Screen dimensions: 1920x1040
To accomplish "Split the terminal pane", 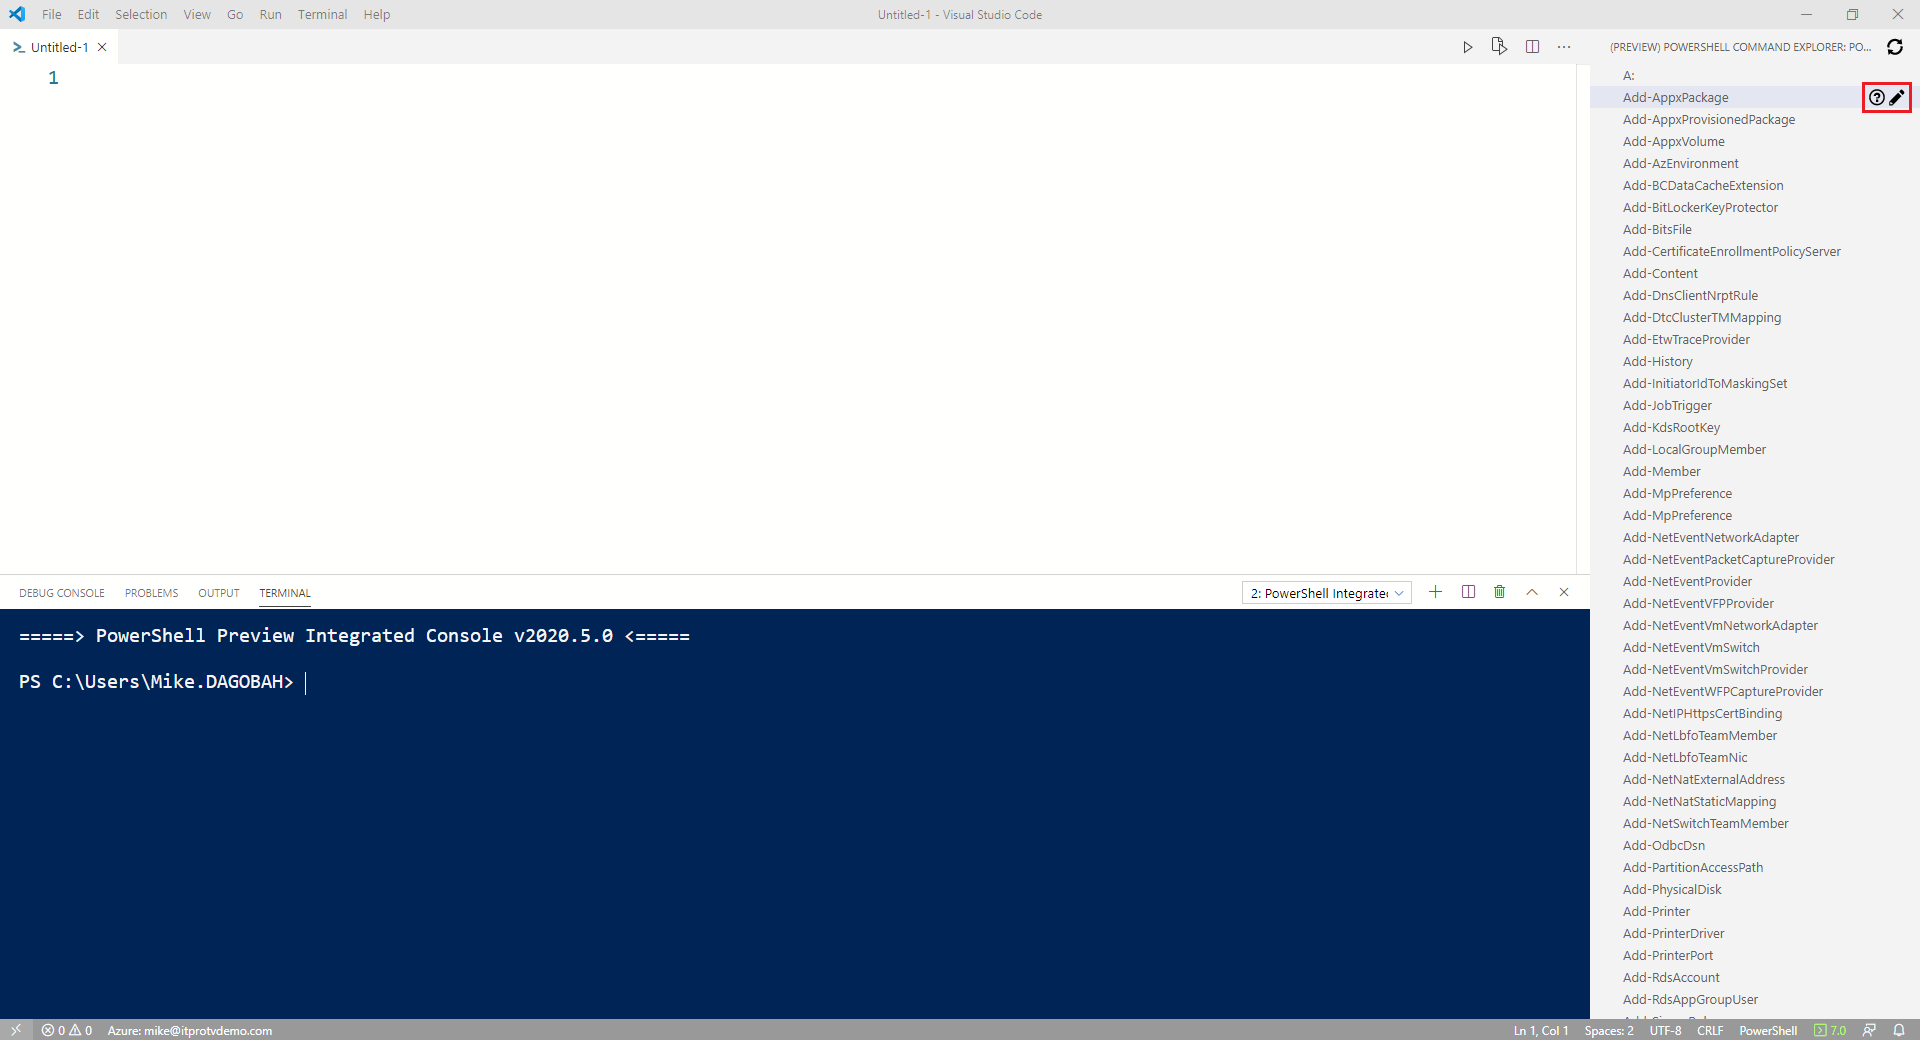I will click(x=1468, y=592).
